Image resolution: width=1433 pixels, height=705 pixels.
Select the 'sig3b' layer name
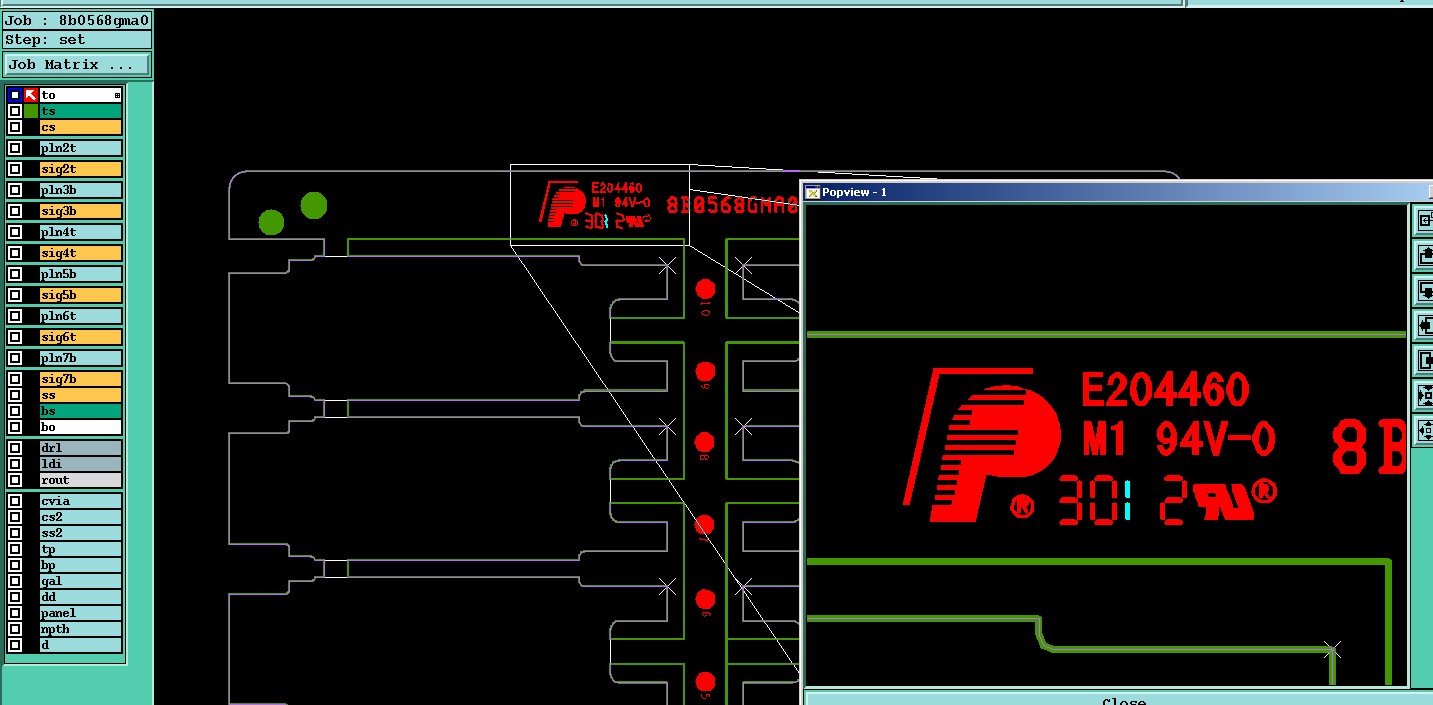[x=81, y=211]
